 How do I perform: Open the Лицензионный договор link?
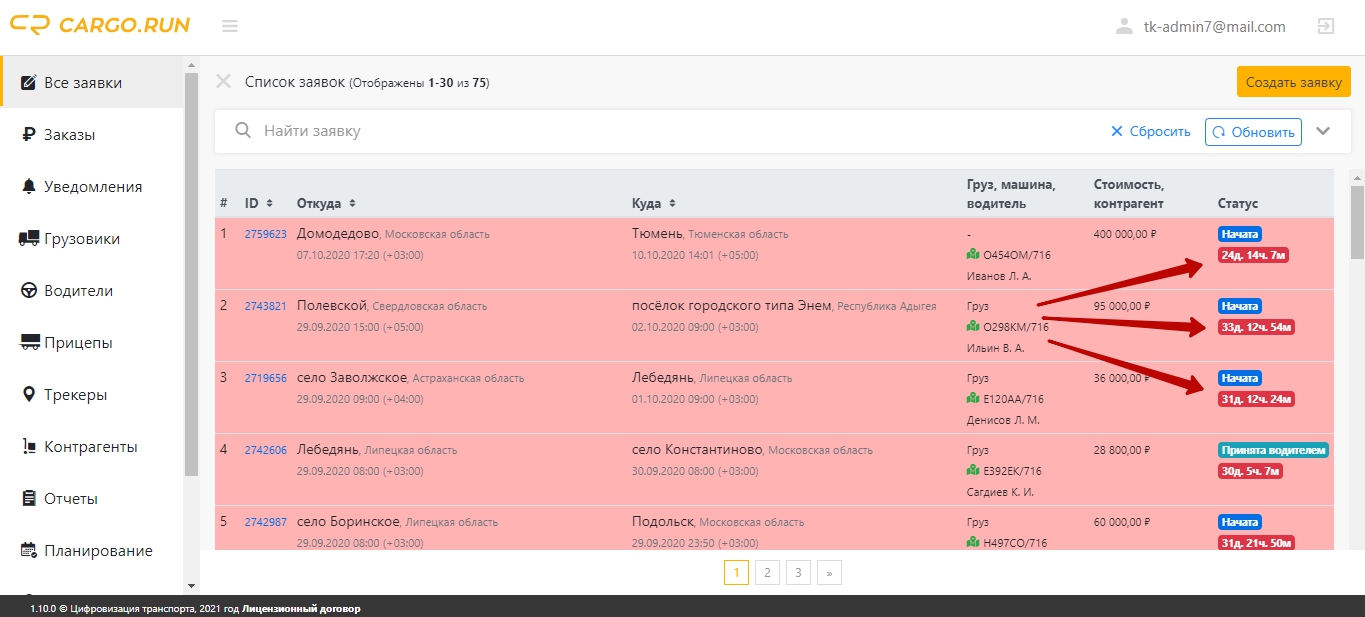click(301, 608)
